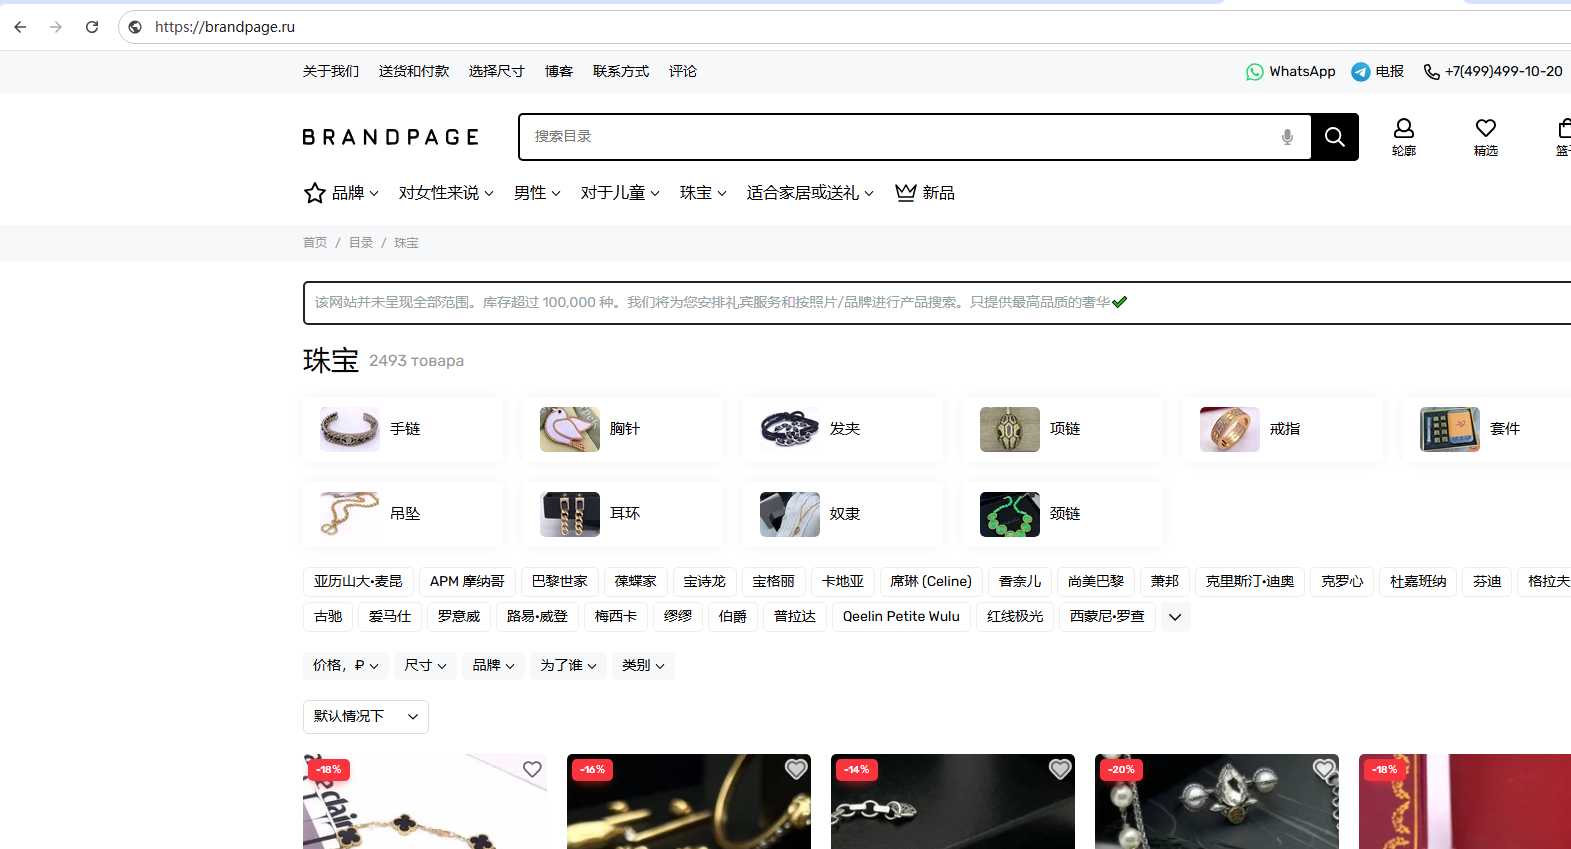
Task: Open the 价格, ₽ price filter dropdown
Action: (346, 666)
